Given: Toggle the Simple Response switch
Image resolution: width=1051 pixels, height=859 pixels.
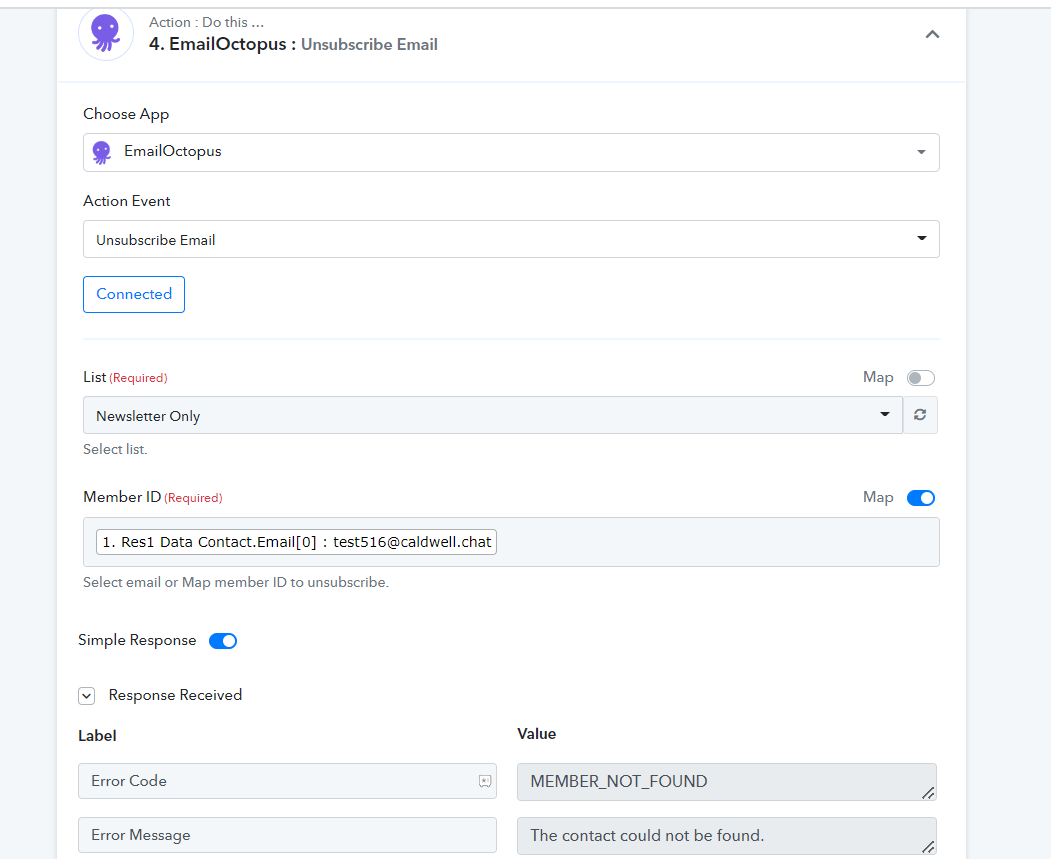Looking at the screenshot, I should (223, 641).
